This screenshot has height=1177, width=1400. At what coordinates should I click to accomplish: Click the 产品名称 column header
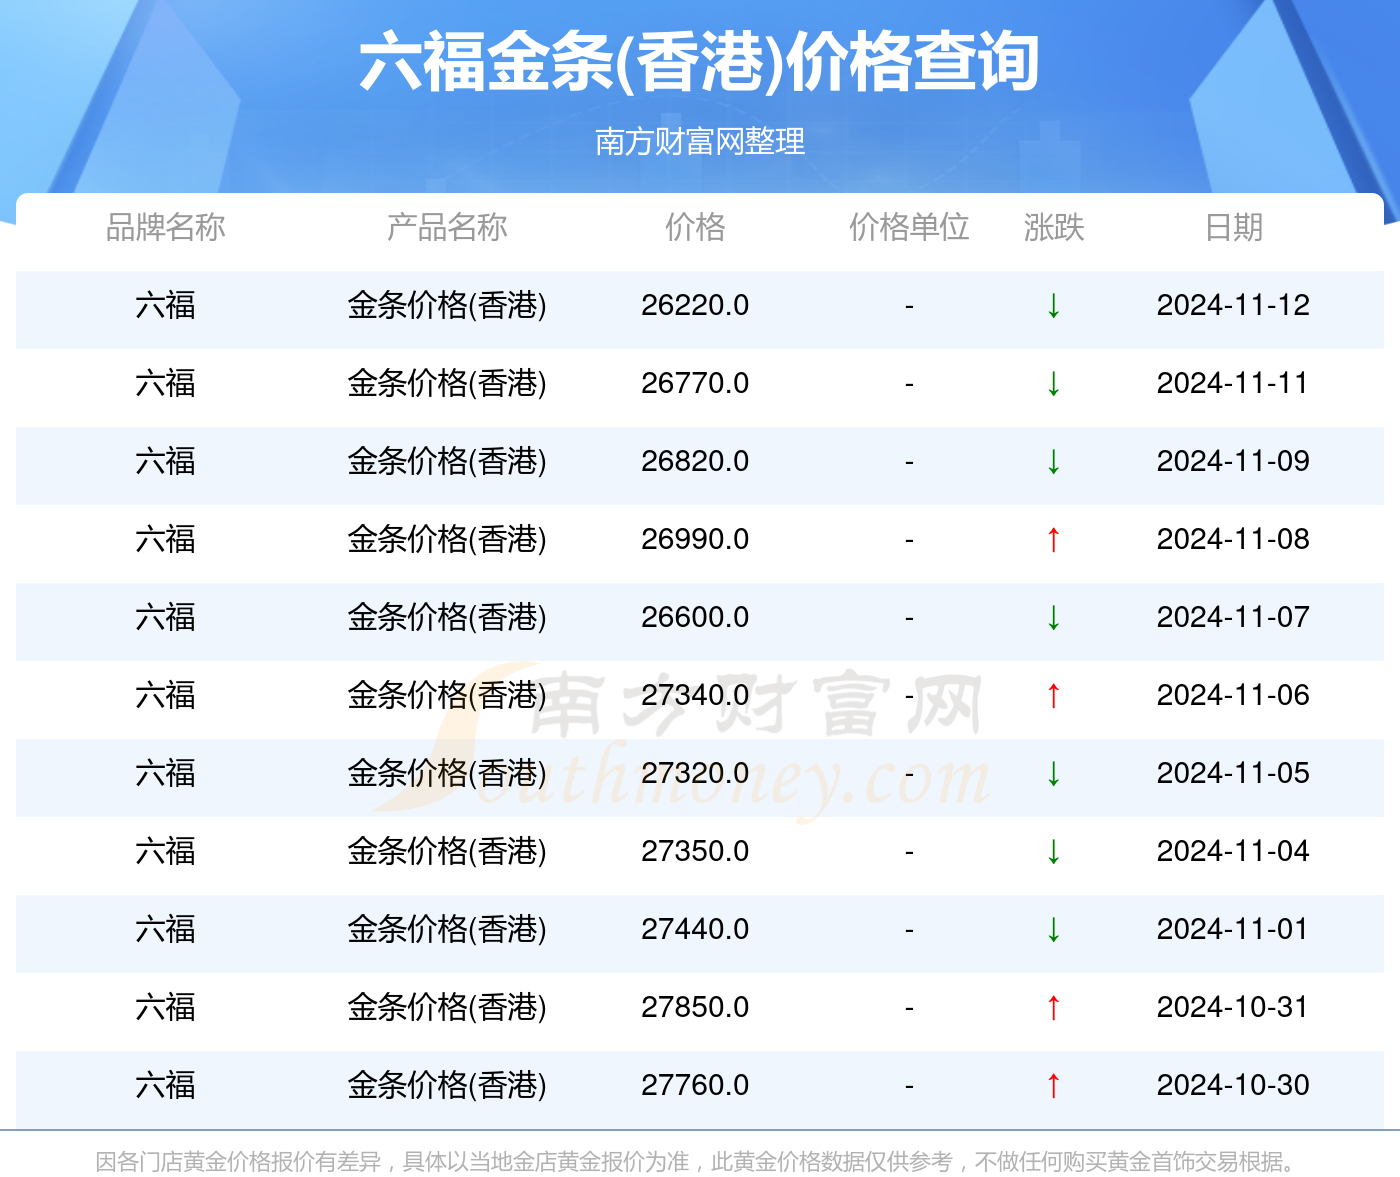tap(447, 227)
